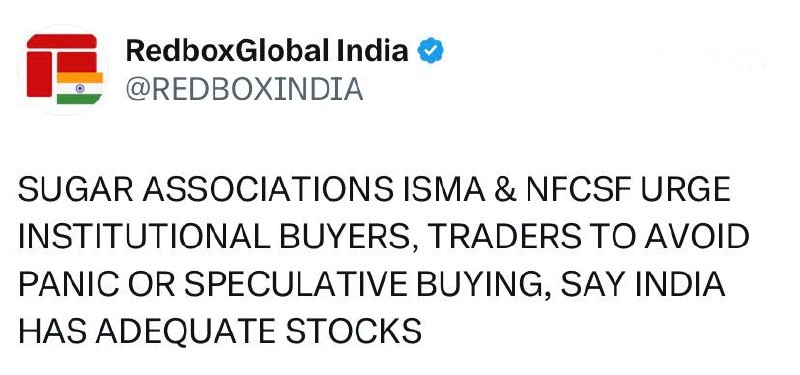The height and width of the screenshot is (375, 800).
Task: Click the word ADEQUATE in tweet
Action: tap(186, 331)
